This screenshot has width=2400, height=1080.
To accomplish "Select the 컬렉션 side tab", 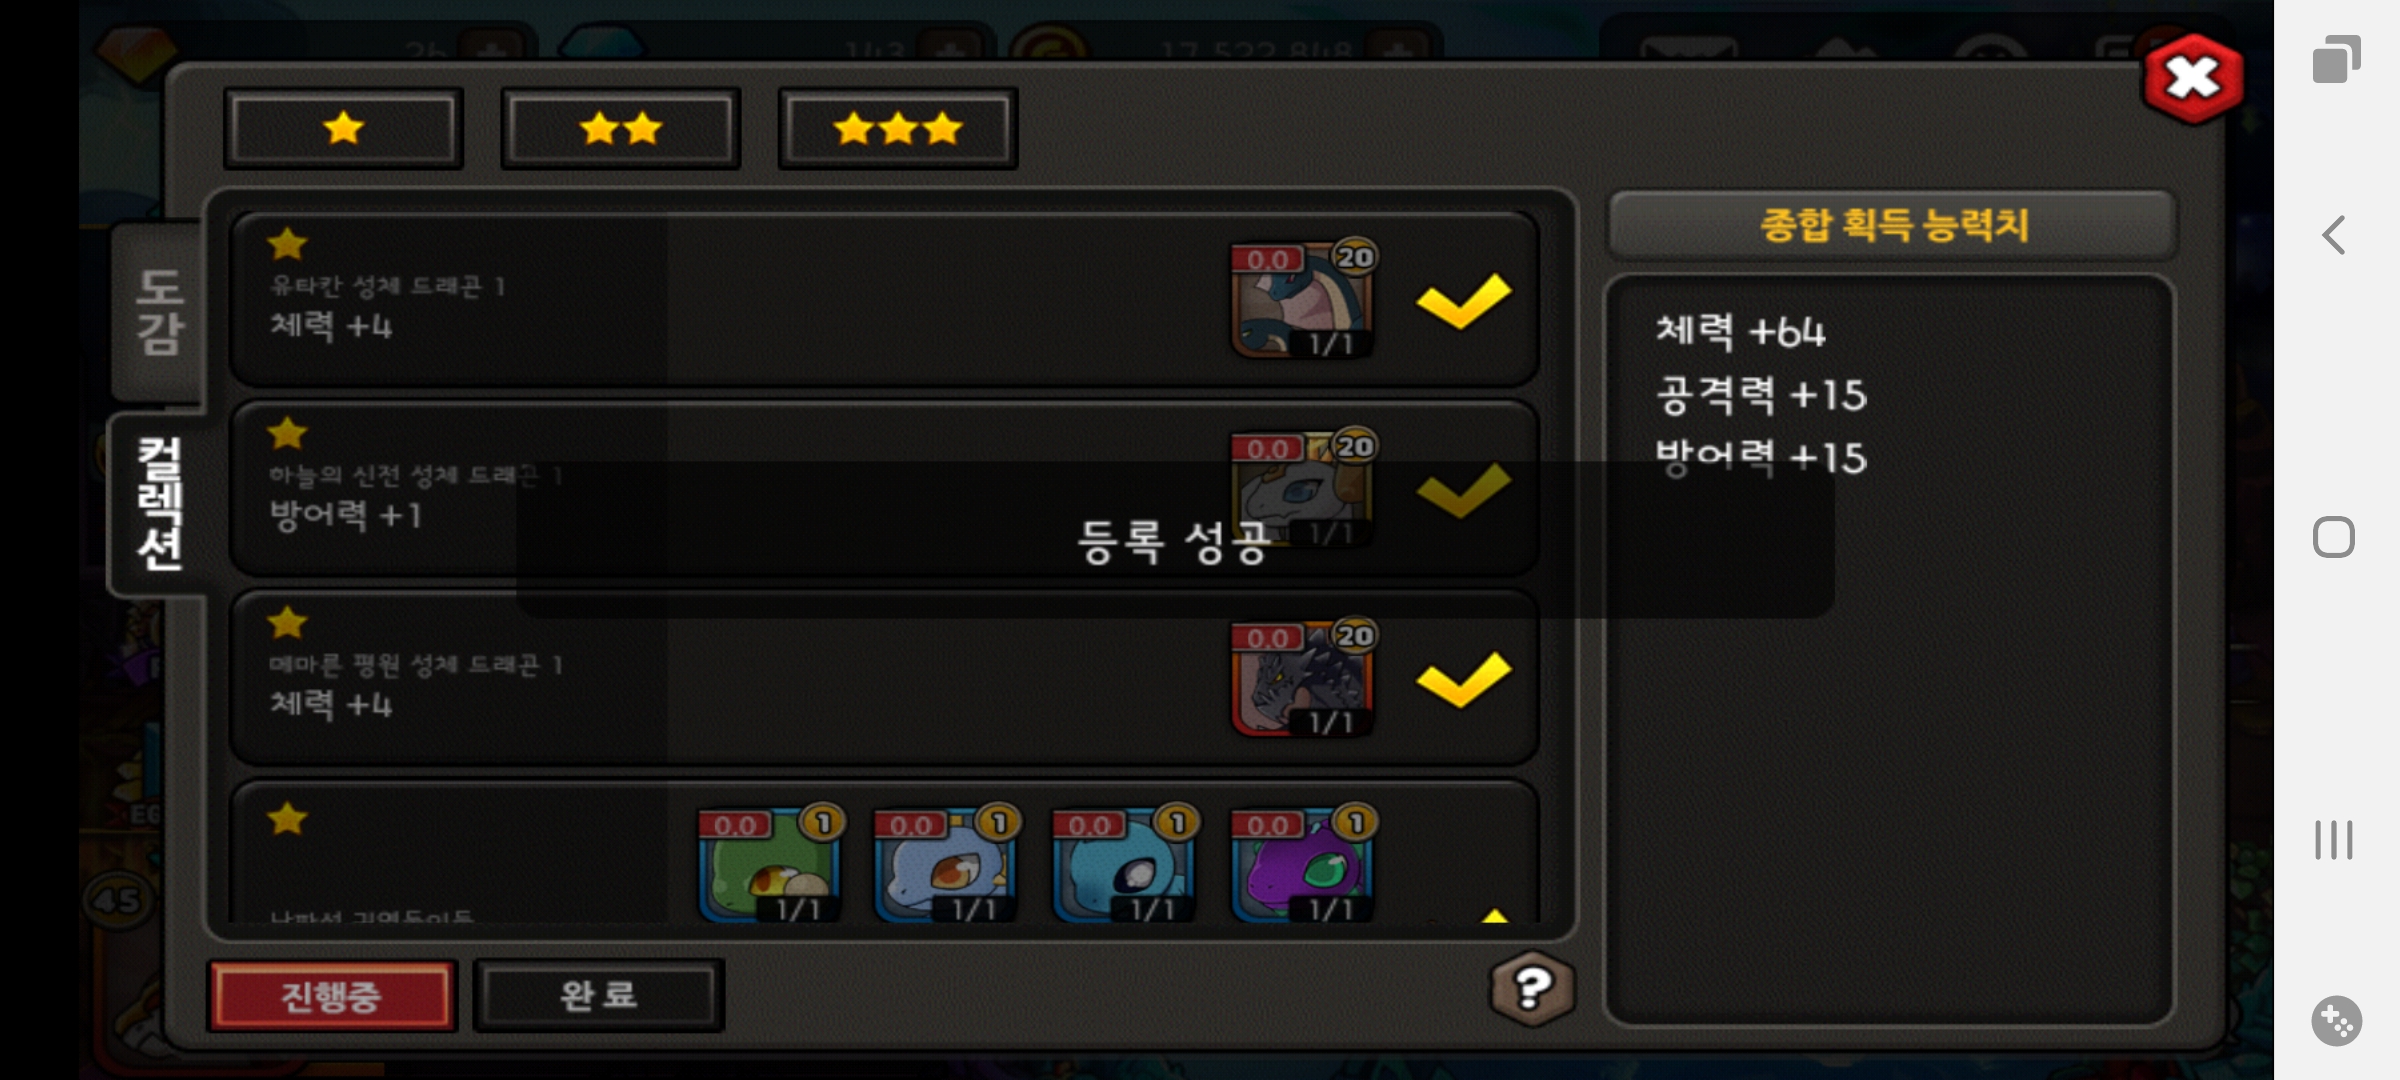I will [159, 504].
